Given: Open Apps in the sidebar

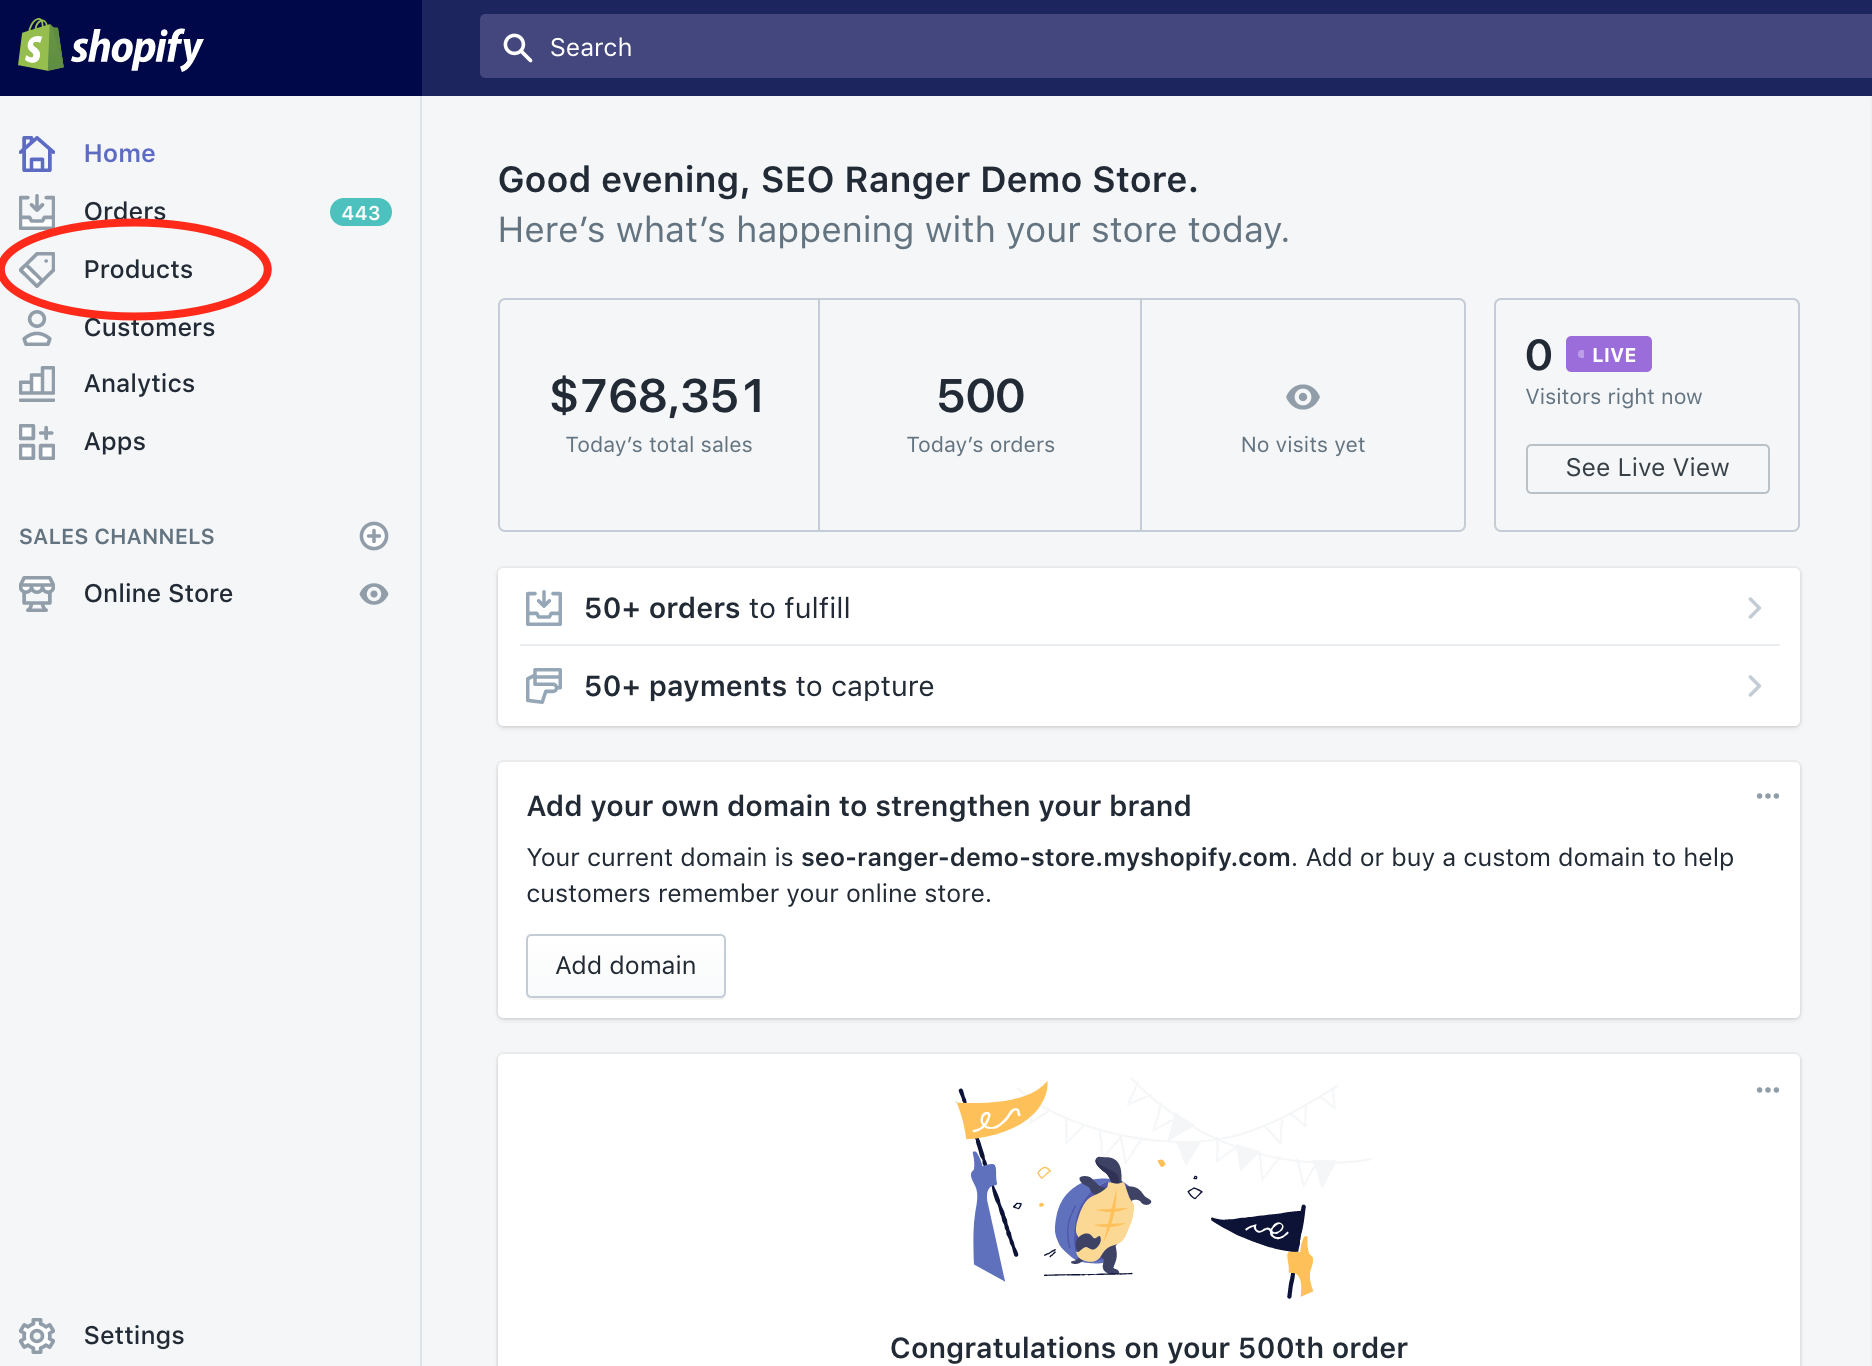Looking at the screenshot, I should pos(114,441).
